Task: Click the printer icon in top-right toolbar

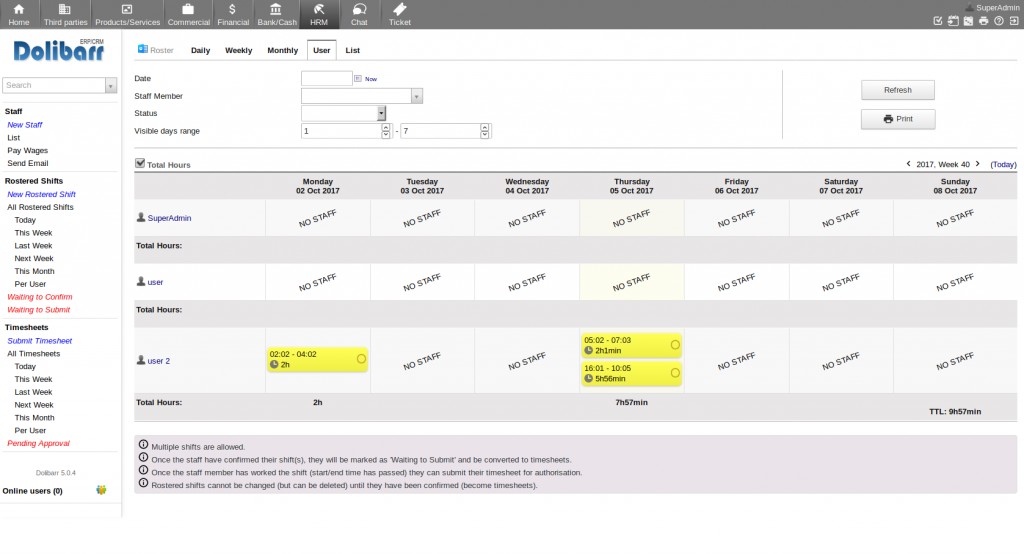Action: (x=984, y=21)
